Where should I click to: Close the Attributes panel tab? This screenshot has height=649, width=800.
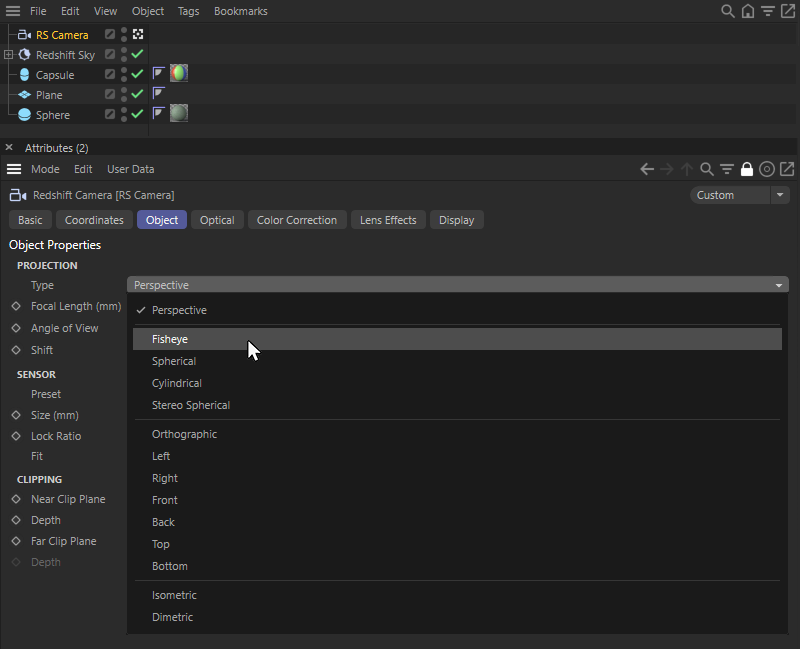click(x=9, y=148)
